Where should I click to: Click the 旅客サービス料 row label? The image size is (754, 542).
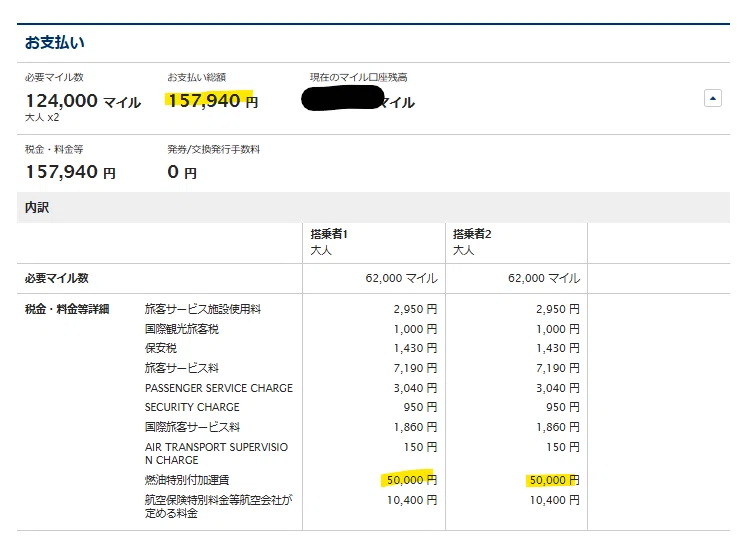[181, 368]
